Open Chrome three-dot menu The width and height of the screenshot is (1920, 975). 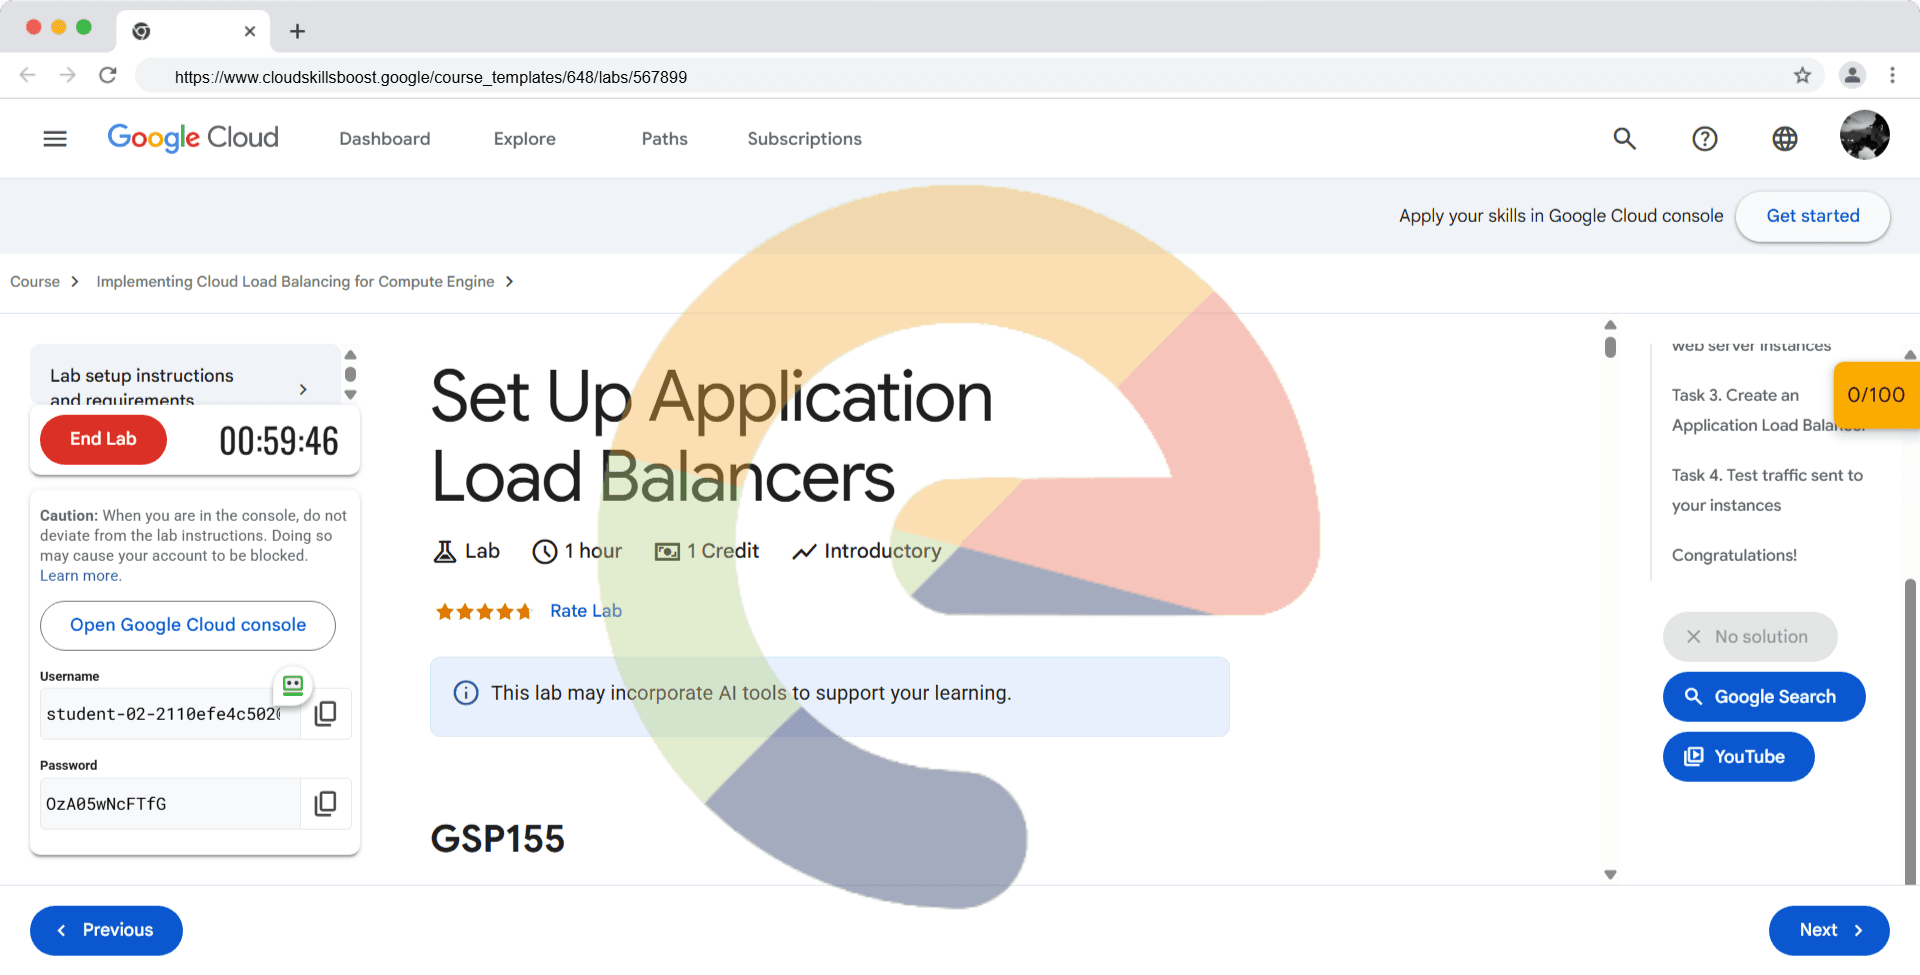pyautogui.click(x=1892, y=75)
